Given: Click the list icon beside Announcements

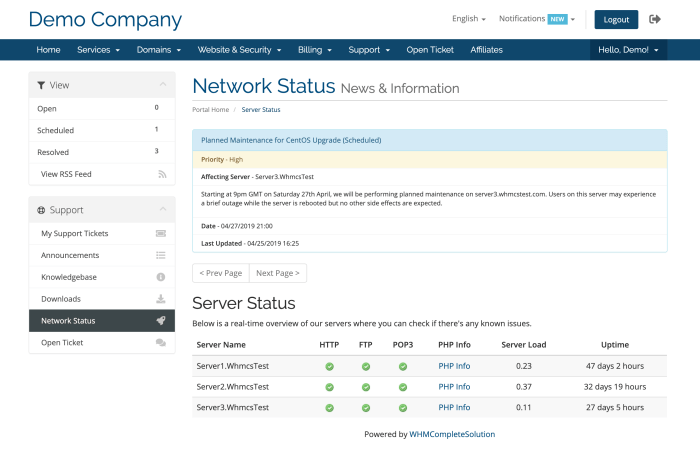Looking at the screenshot, I should (161, 255).
